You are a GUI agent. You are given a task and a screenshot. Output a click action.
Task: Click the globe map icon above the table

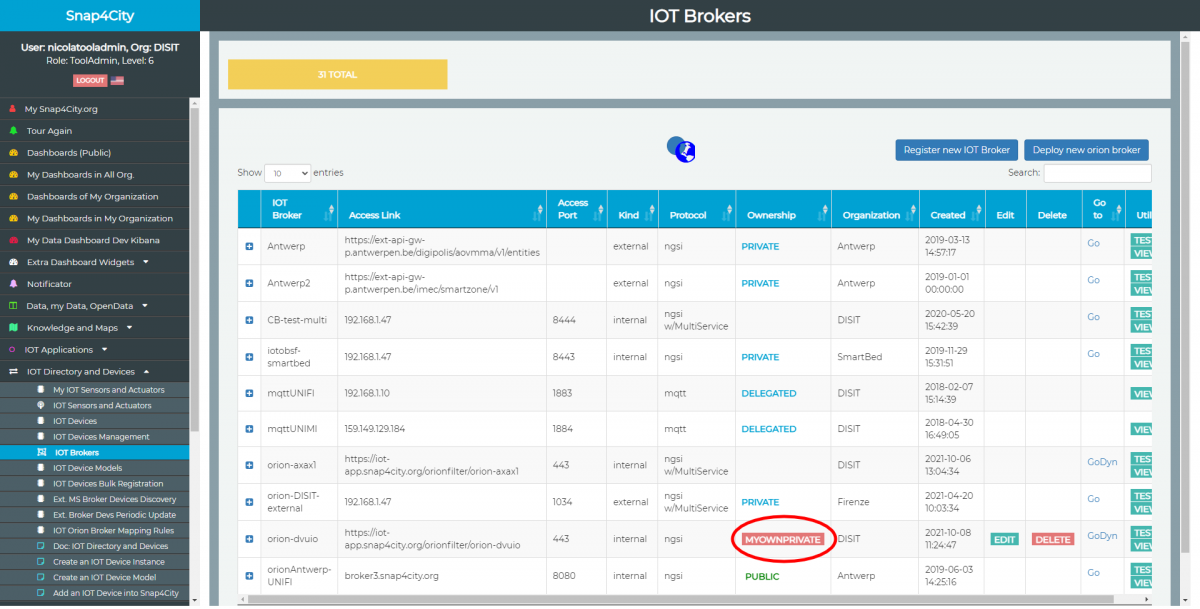[x=681, y=150]
